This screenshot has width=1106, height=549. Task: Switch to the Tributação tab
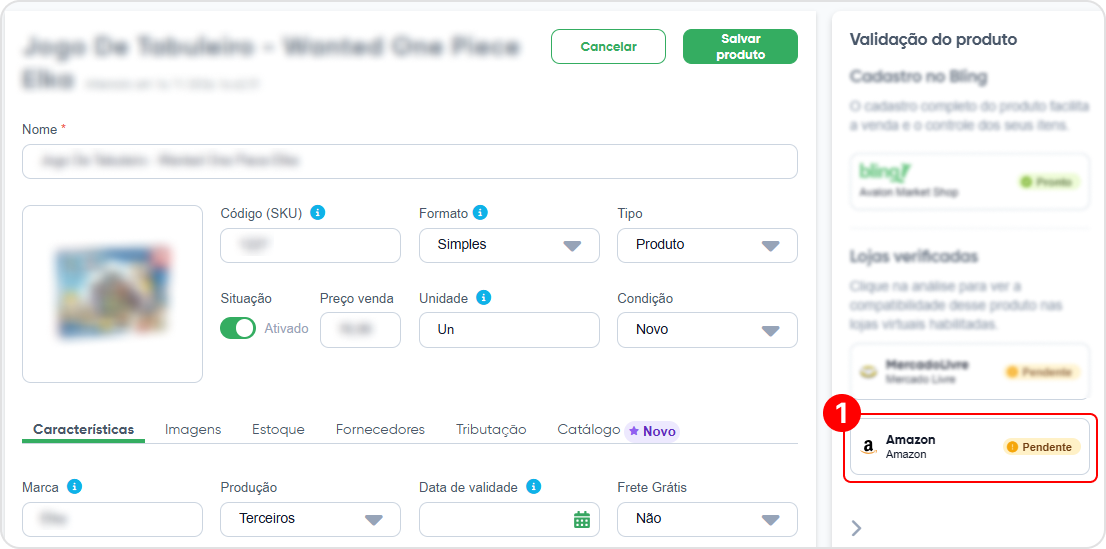tap(491, 430)
